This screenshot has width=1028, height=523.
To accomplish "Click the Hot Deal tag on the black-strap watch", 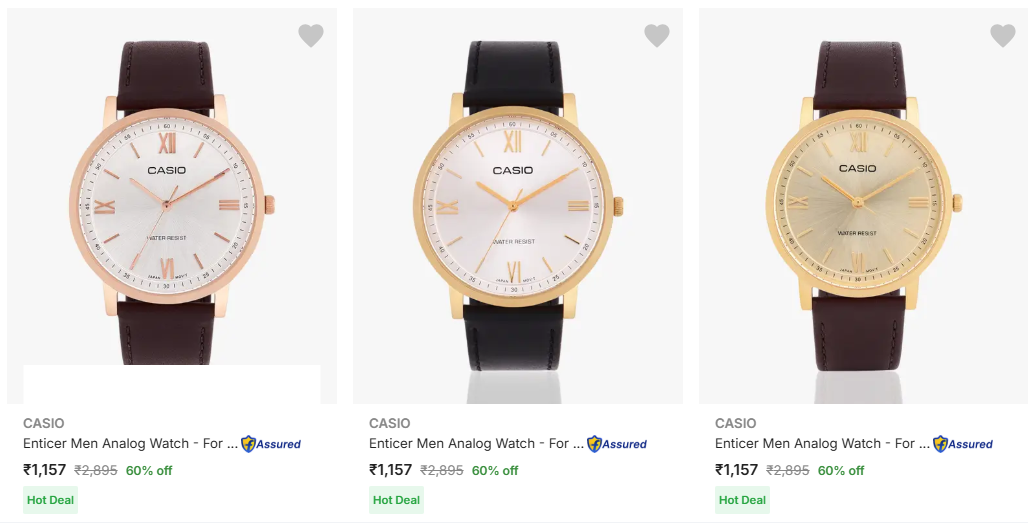I will pos(396,500).
